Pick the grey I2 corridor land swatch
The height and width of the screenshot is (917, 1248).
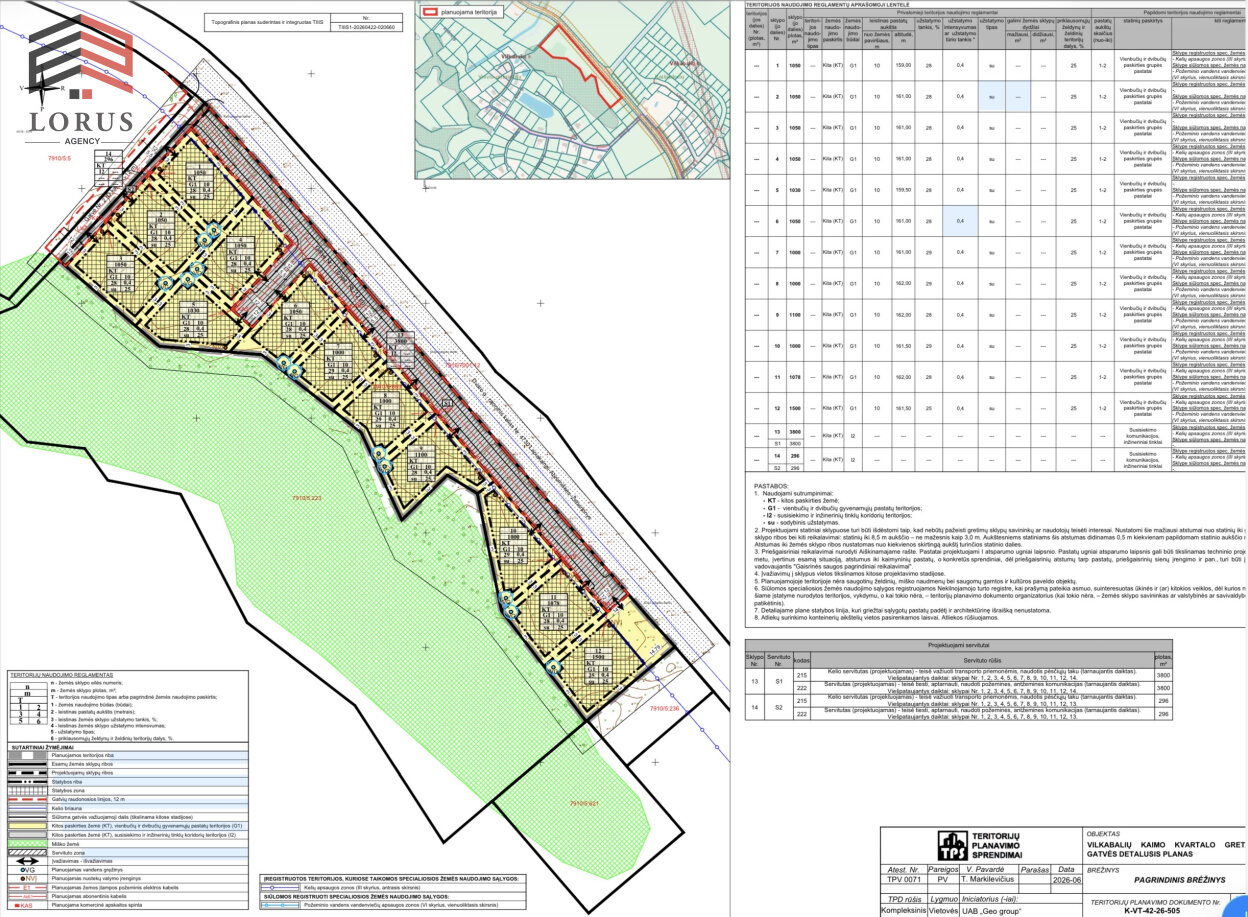tap(27, 835)
